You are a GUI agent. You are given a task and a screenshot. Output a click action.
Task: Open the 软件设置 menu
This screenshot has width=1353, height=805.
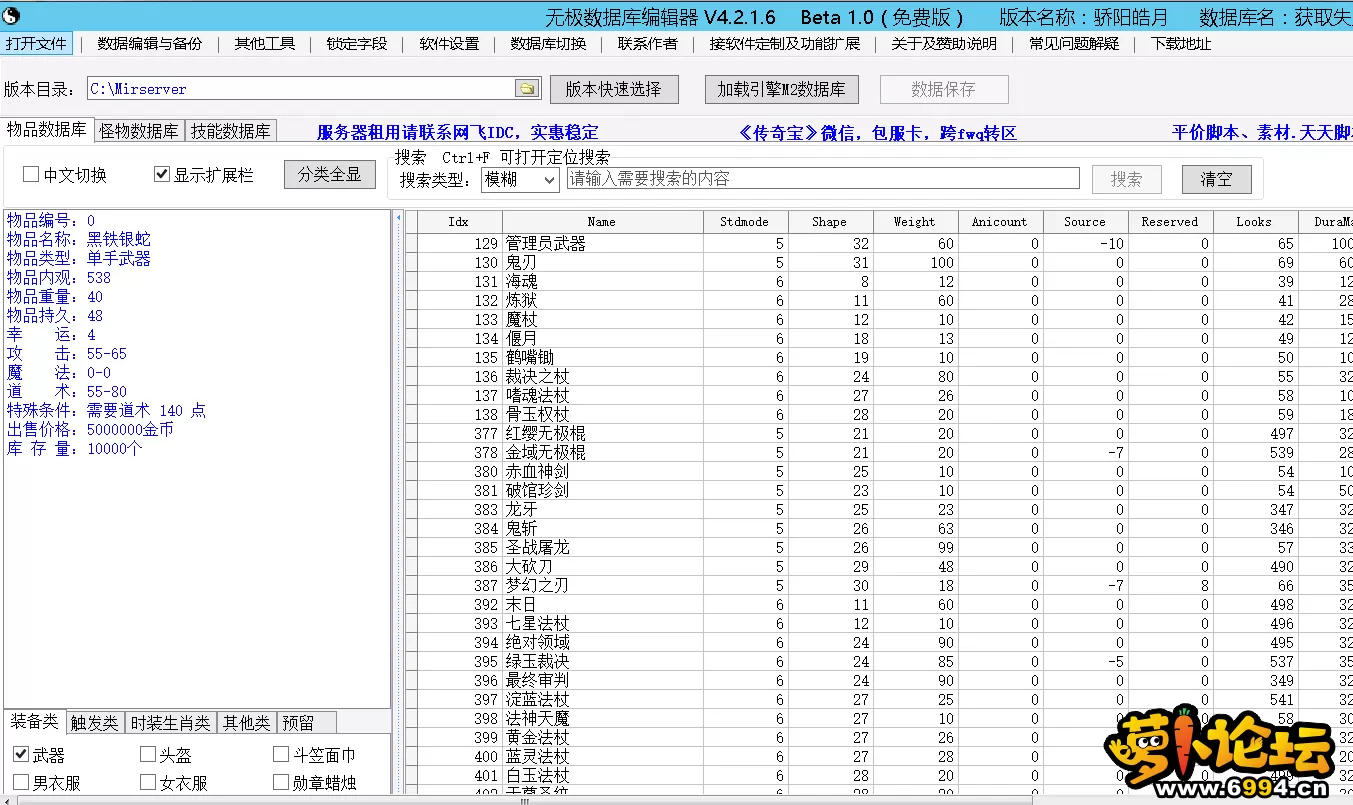pyautogui.click(x=449, y=44)
